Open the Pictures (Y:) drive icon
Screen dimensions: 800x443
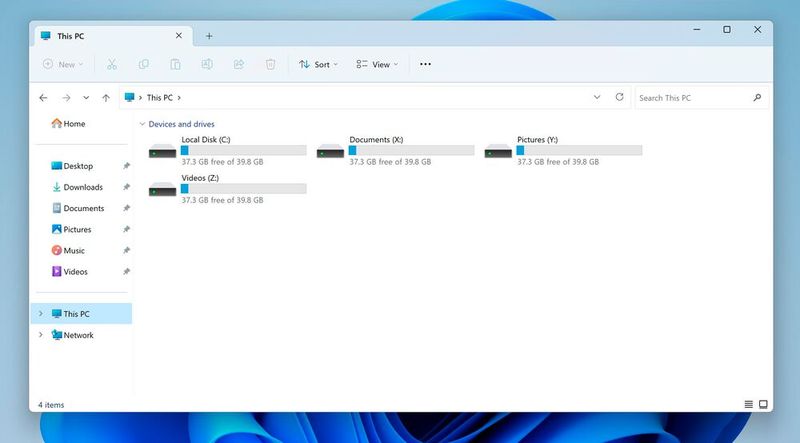tap(498, 151)
